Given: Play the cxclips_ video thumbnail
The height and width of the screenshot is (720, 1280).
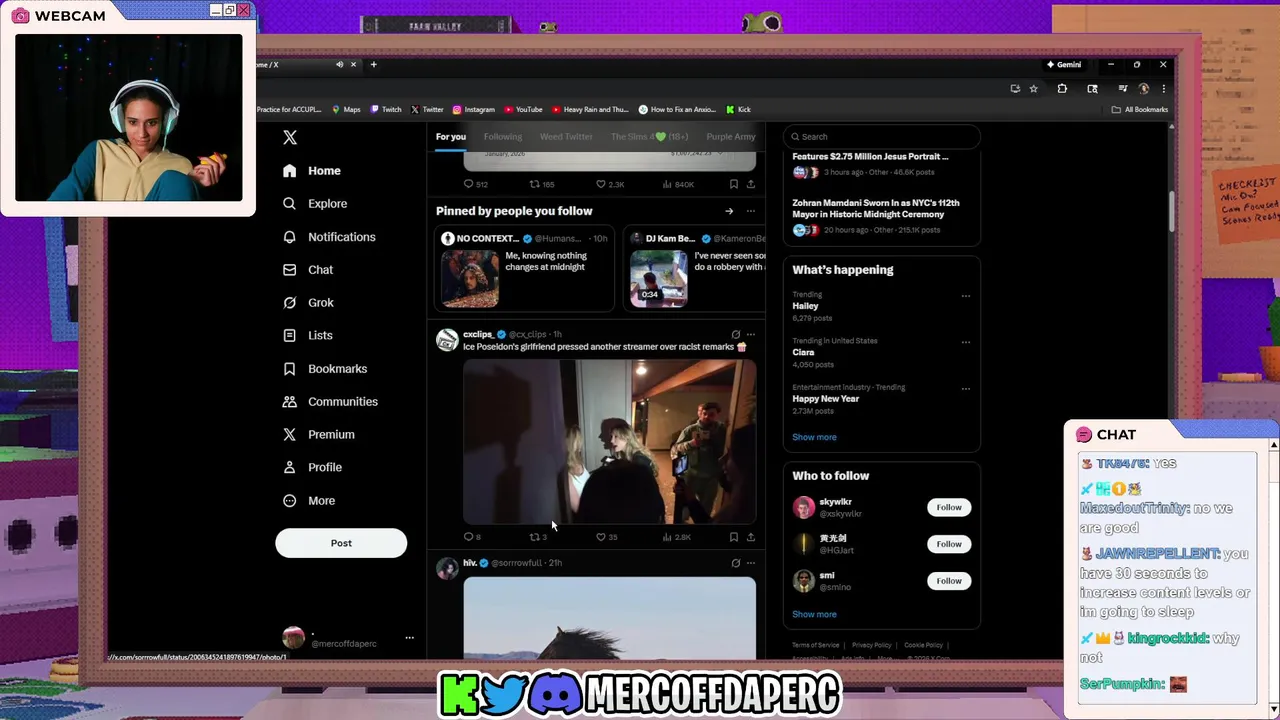Looking at the screenshot, I should pos(609,441).
